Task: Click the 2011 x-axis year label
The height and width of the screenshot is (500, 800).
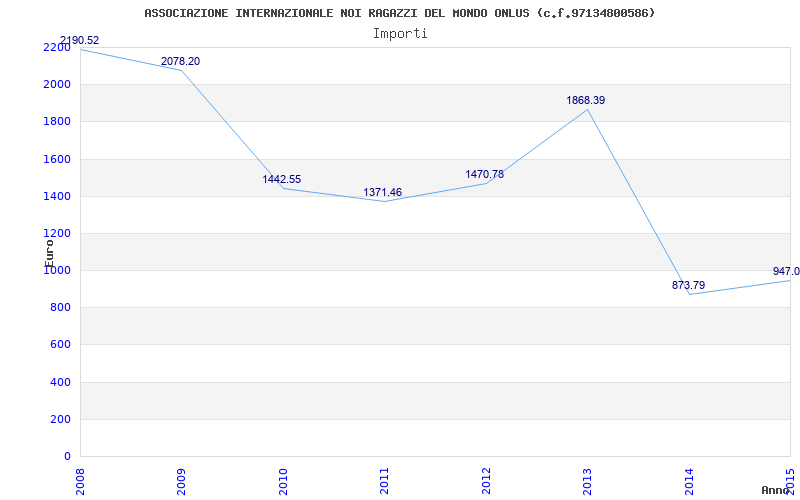Action: (385, 481)
